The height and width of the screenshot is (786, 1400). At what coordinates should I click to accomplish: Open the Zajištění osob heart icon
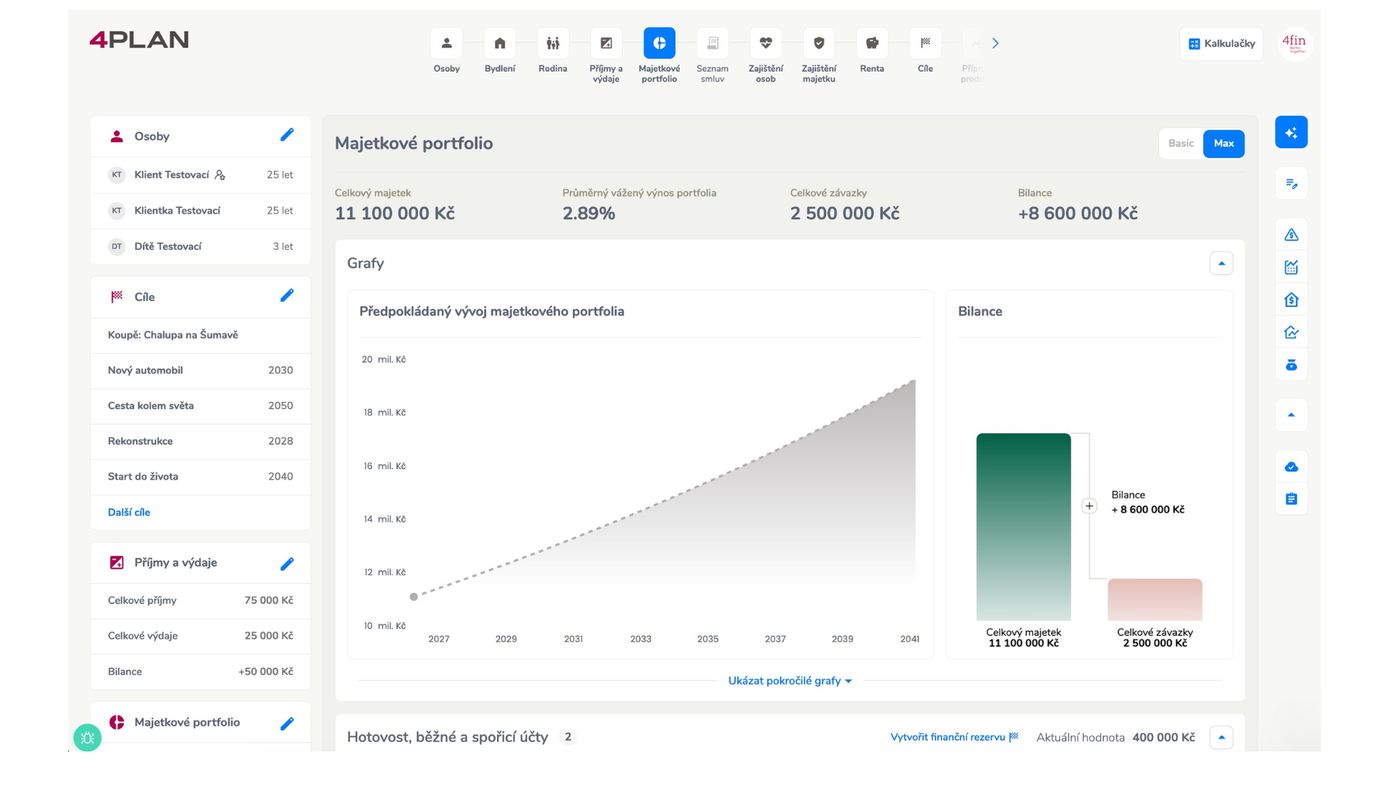(x=765, y=43)
